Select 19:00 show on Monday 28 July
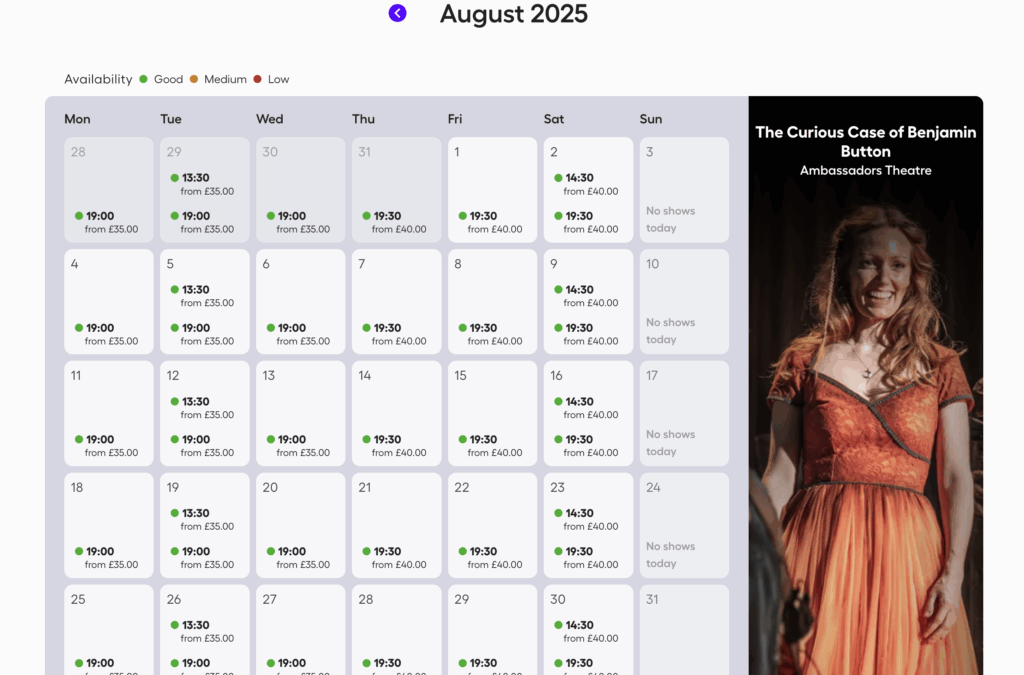 (106, 222)
